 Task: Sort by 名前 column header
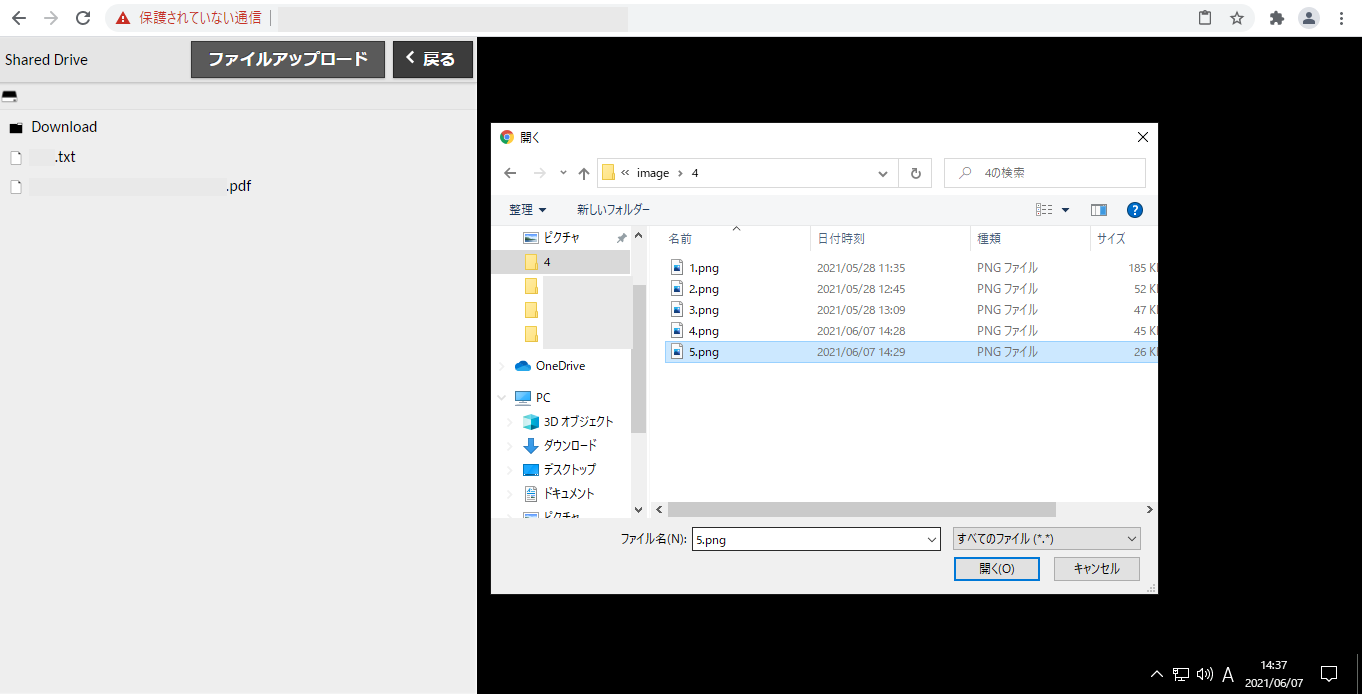click(x=680, y=239)
